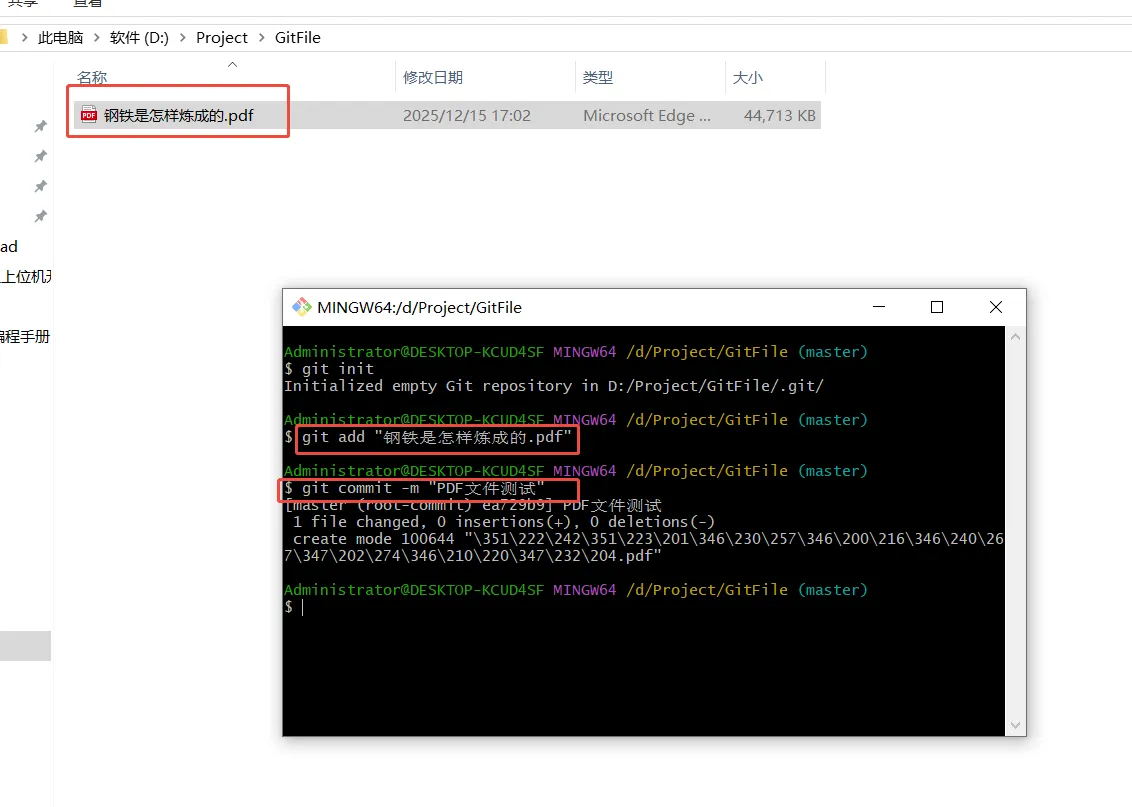Click terminal scrollbar up arrow
The width and height of the screenshot is (1132, 807).
coord(1015,336)
